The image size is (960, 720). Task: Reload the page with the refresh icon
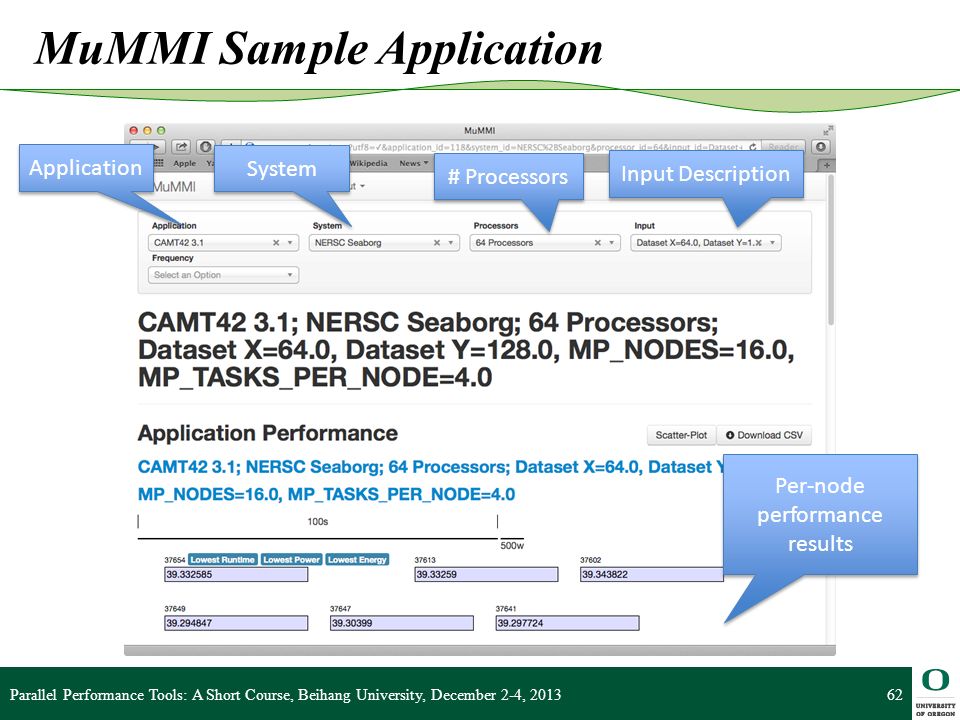point(752,147)
